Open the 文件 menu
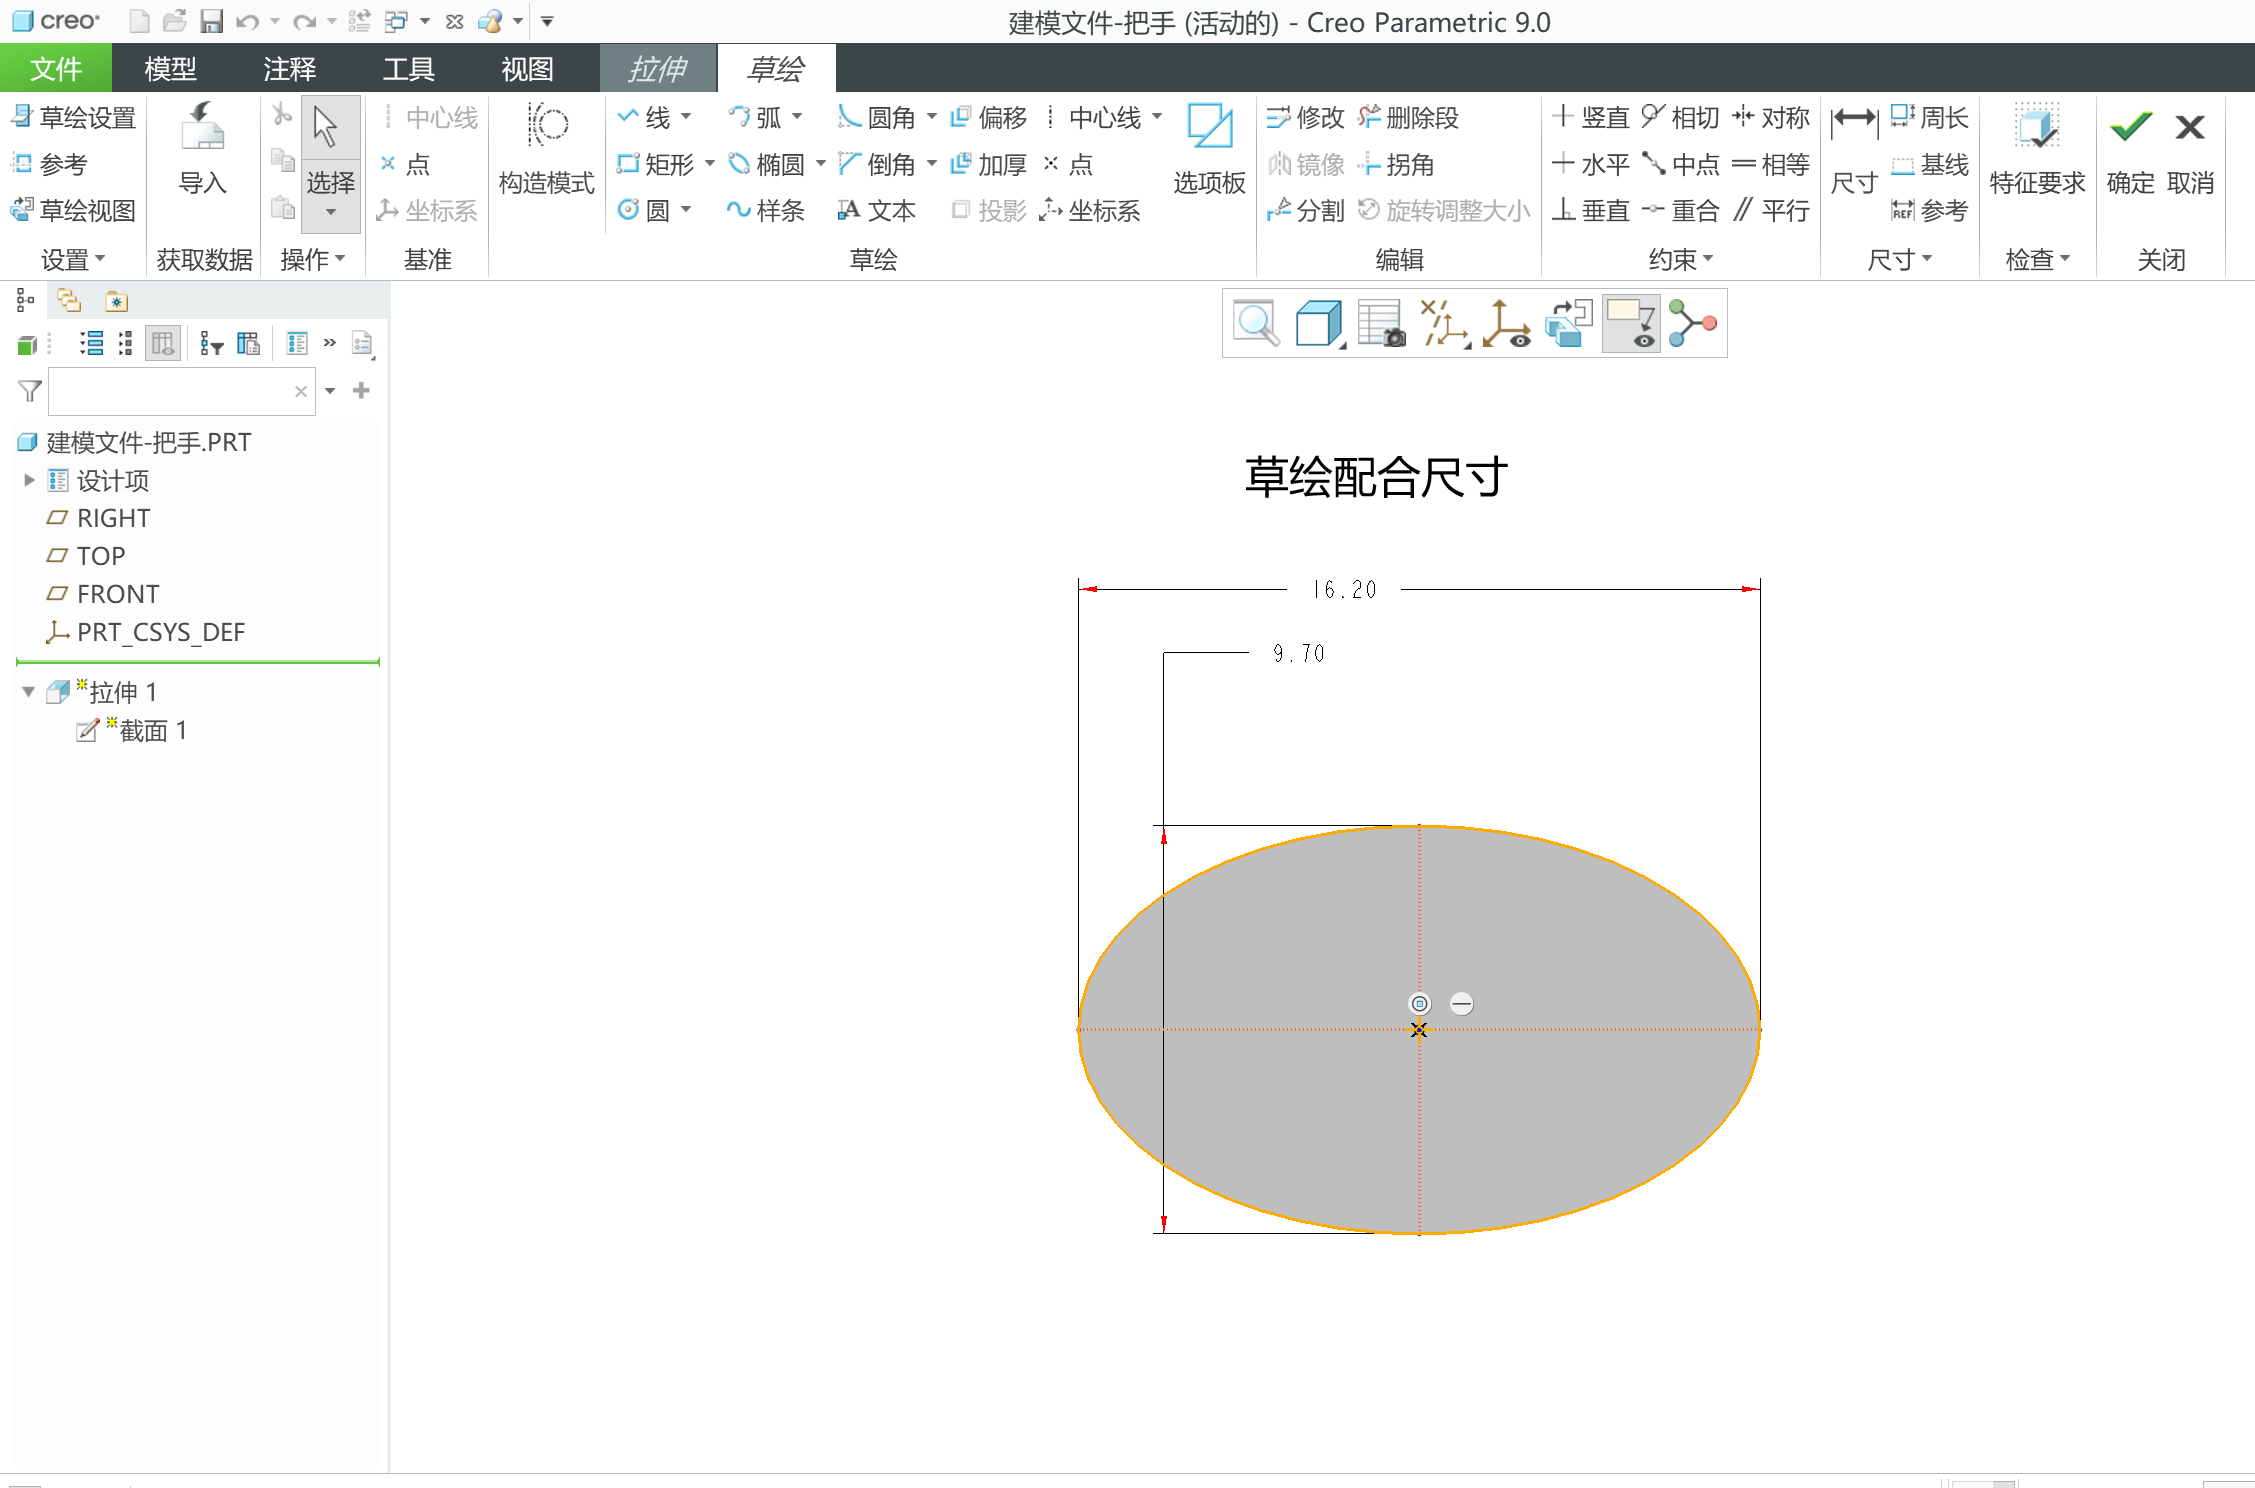This screenshot has height=1488, width=2255. pyautogui.click(x=56, y=69)
